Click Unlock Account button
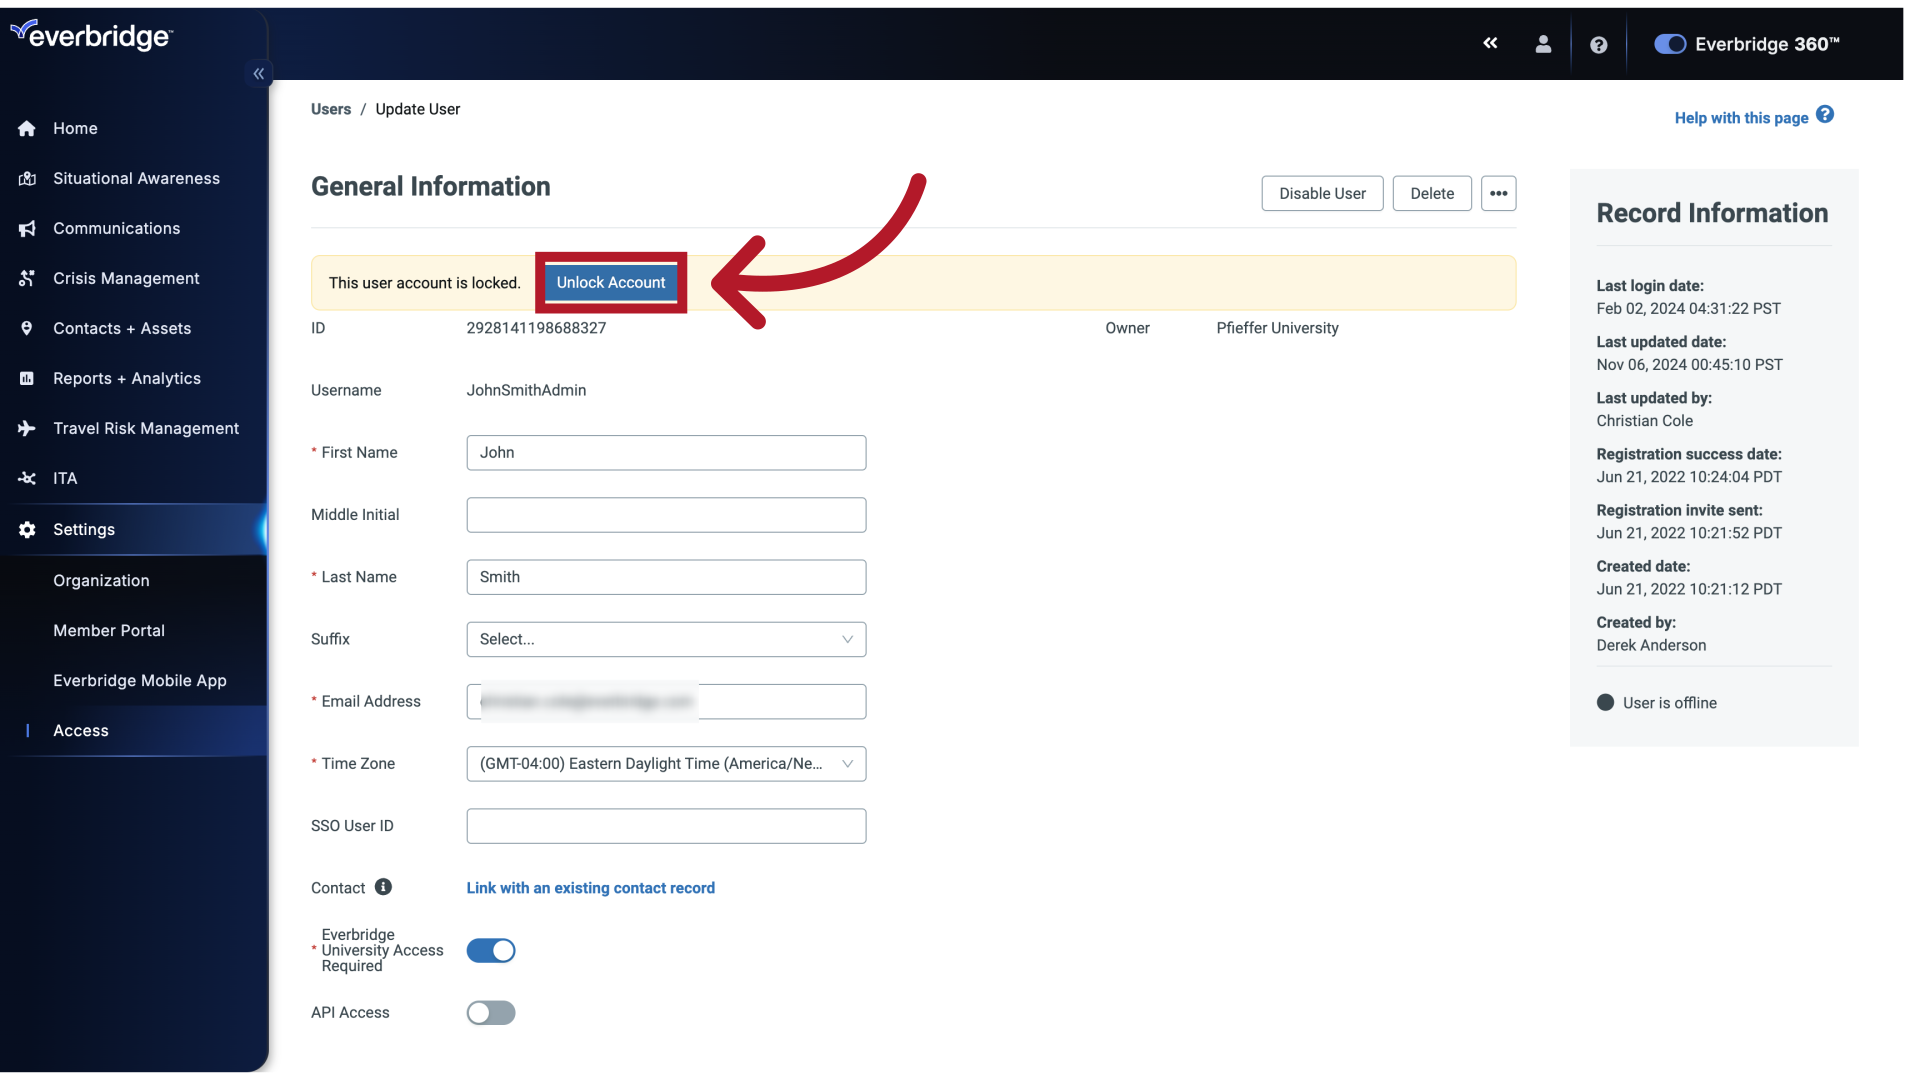1920x1080 pixels. click(x=611, y=282)
